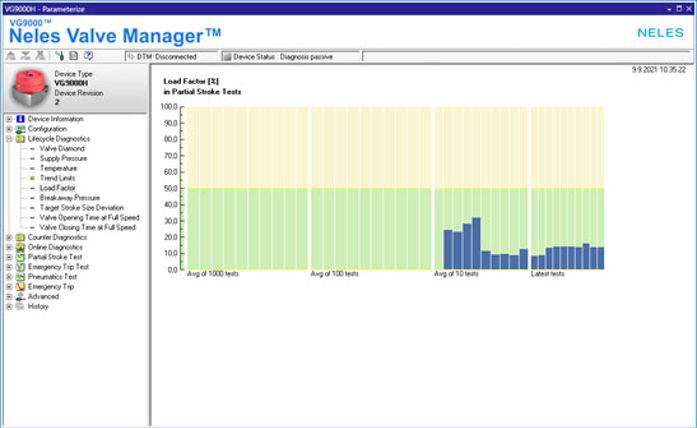Collapse the Lifecycle Diagnostics node
The height and width of the screenshot is (428, 697).
pos(9,139)
